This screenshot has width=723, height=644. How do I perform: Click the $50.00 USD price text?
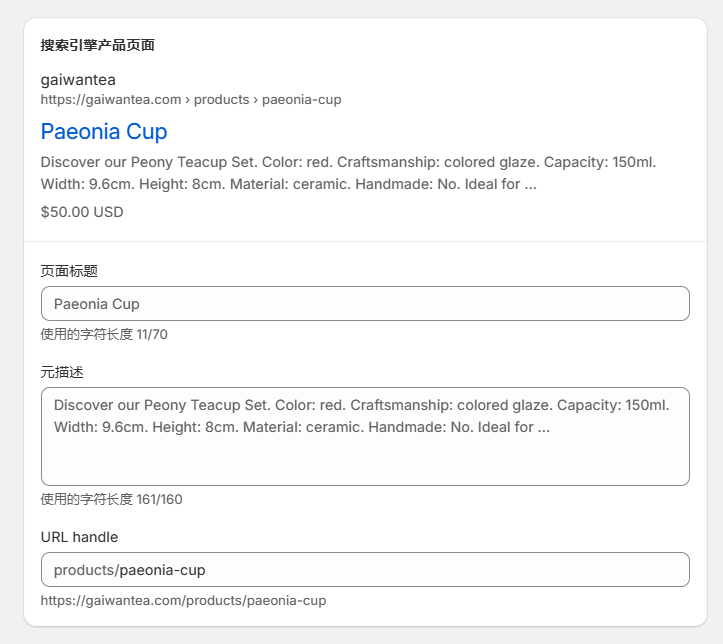click(82, 212)
